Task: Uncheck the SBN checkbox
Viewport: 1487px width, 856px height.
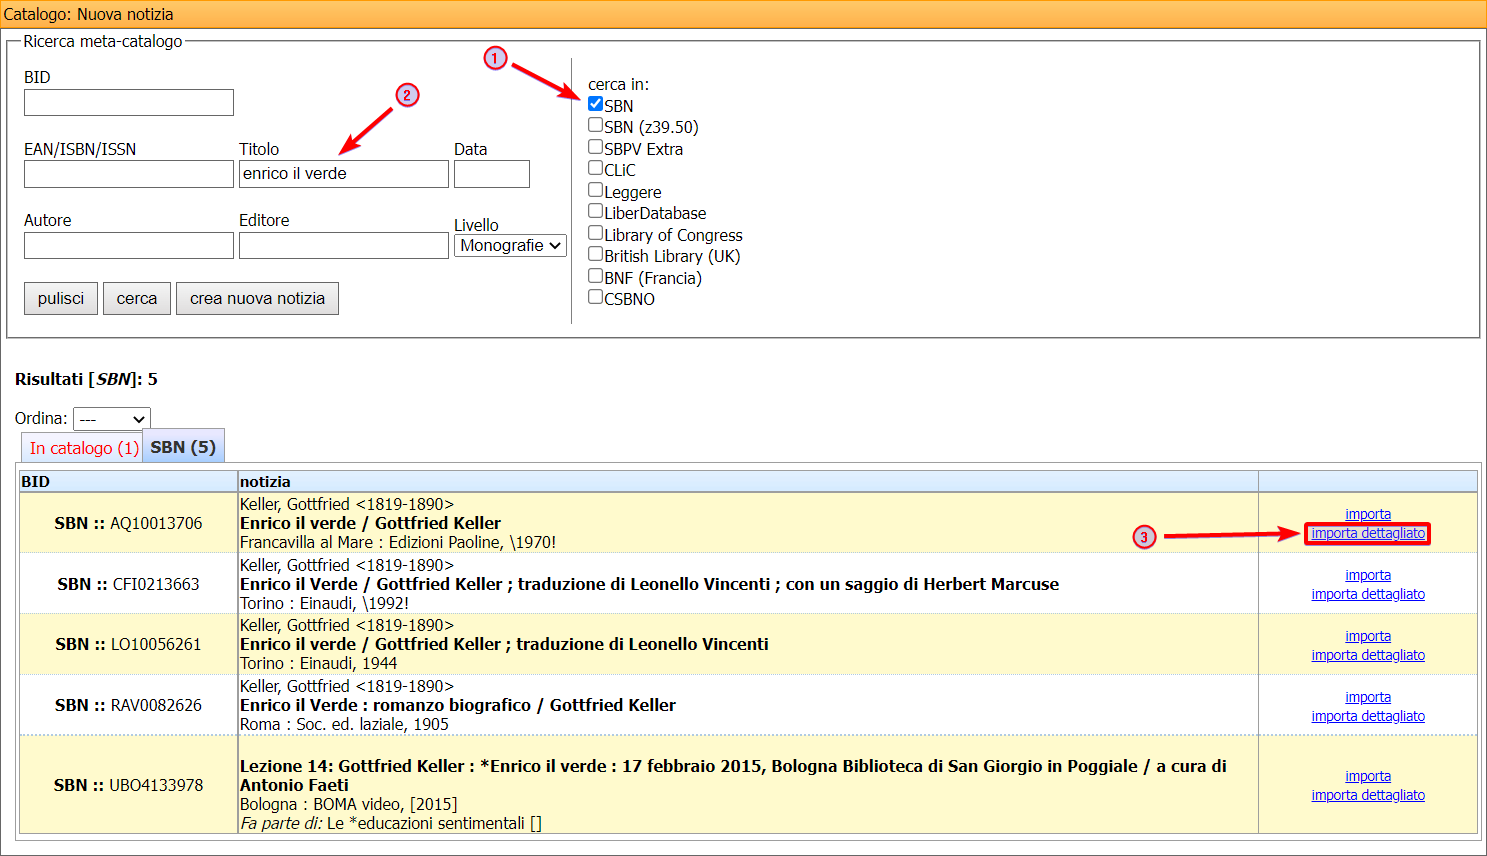Action: (x=595, y=104)
